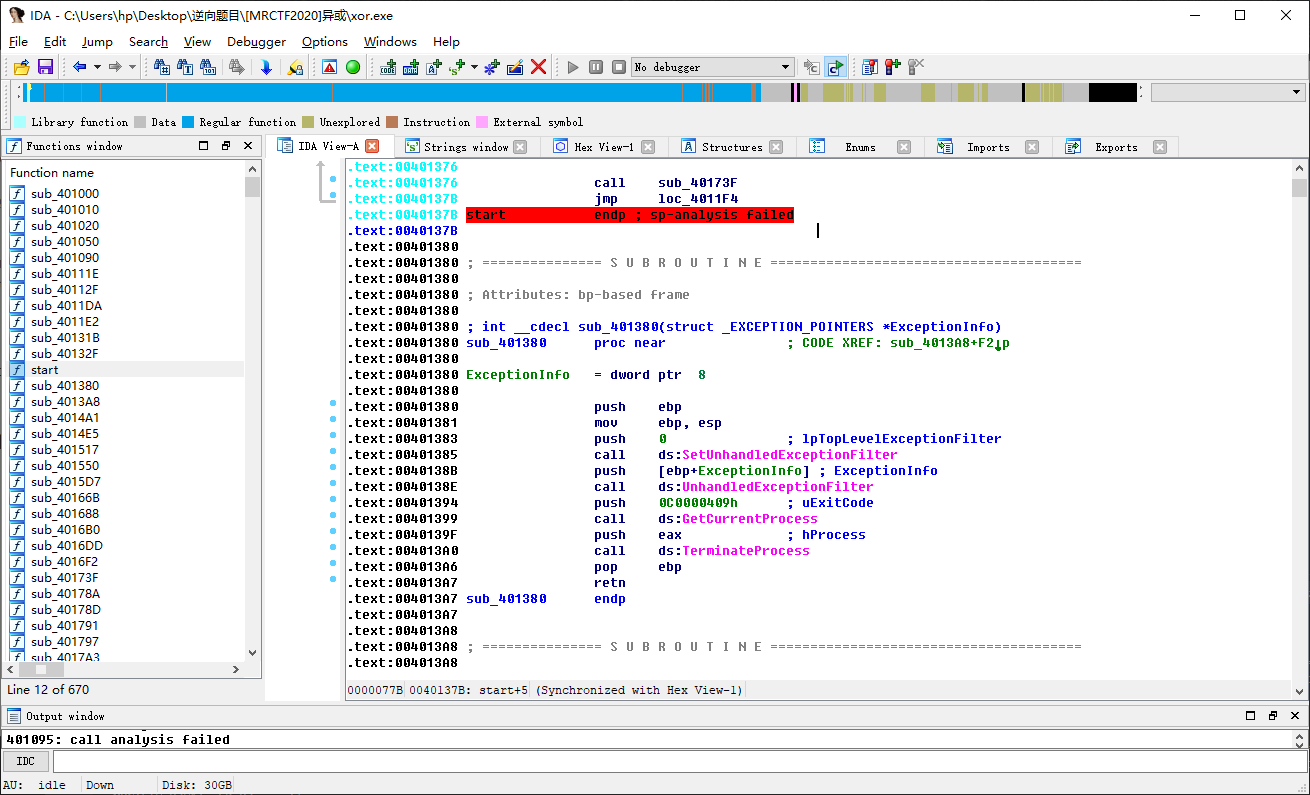Click the Regular function blue legend swatch
The image size is (1310, 795).
point(188,122)
